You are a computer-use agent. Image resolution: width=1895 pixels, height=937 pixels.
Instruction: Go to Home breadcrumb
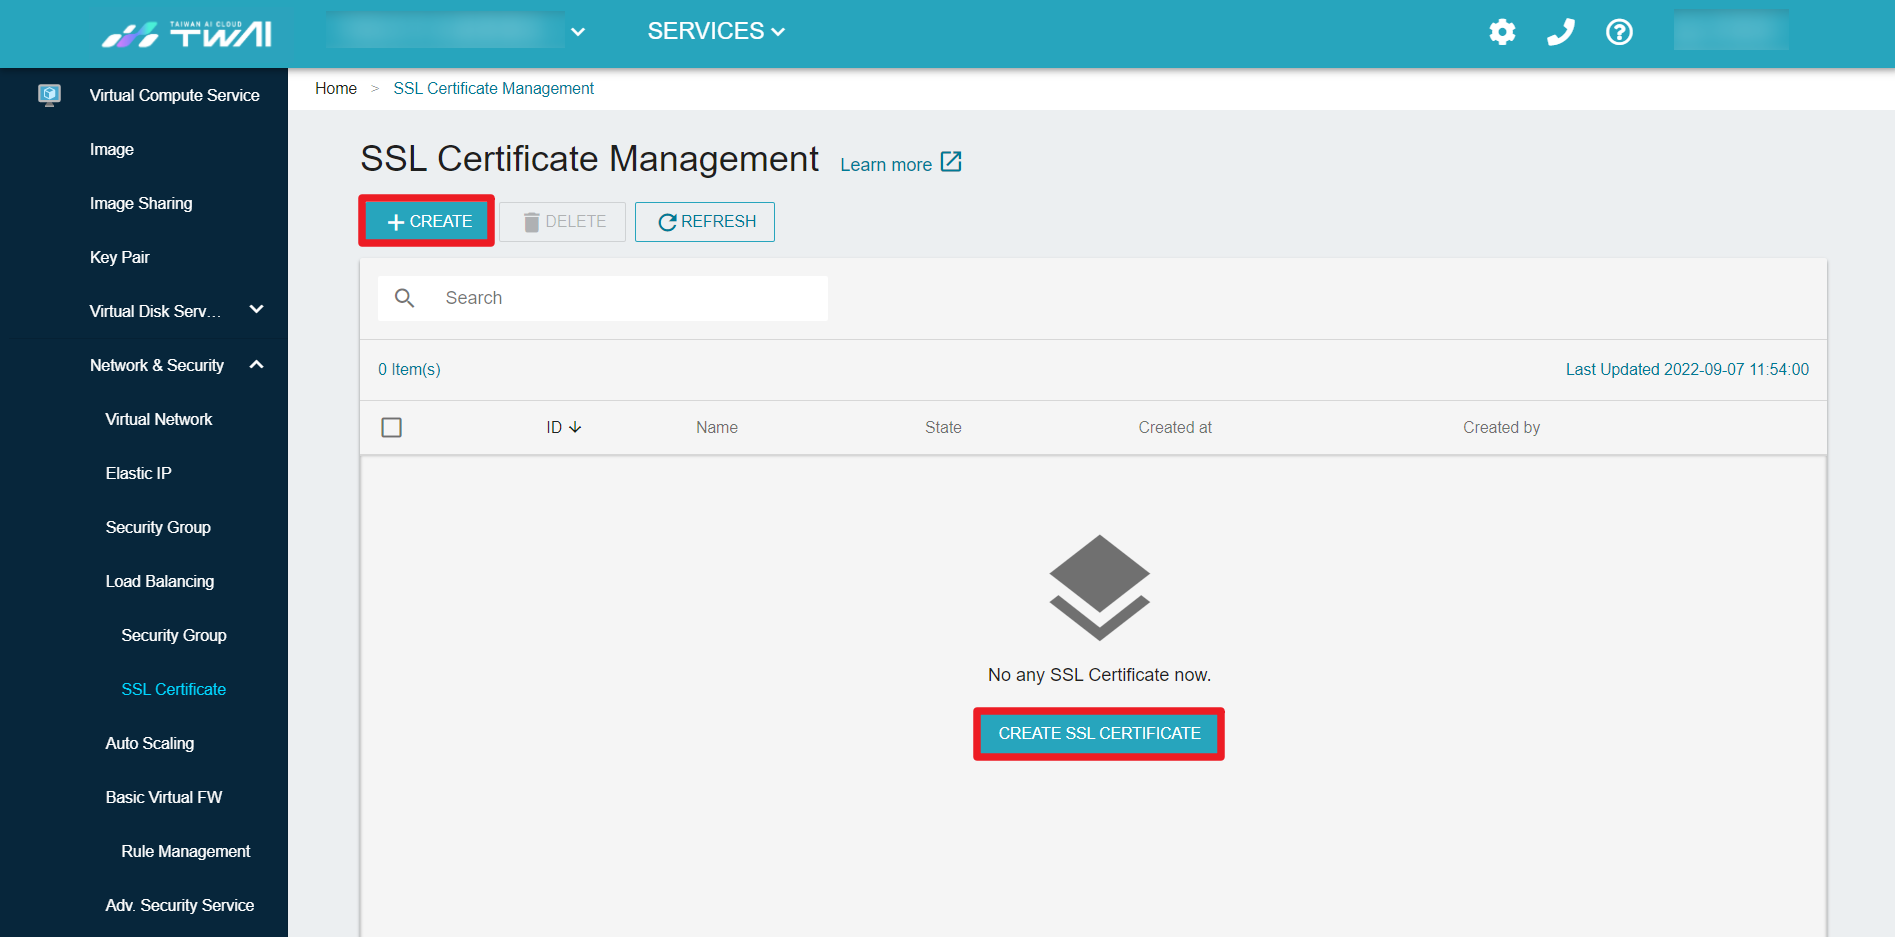click(336, 88)
